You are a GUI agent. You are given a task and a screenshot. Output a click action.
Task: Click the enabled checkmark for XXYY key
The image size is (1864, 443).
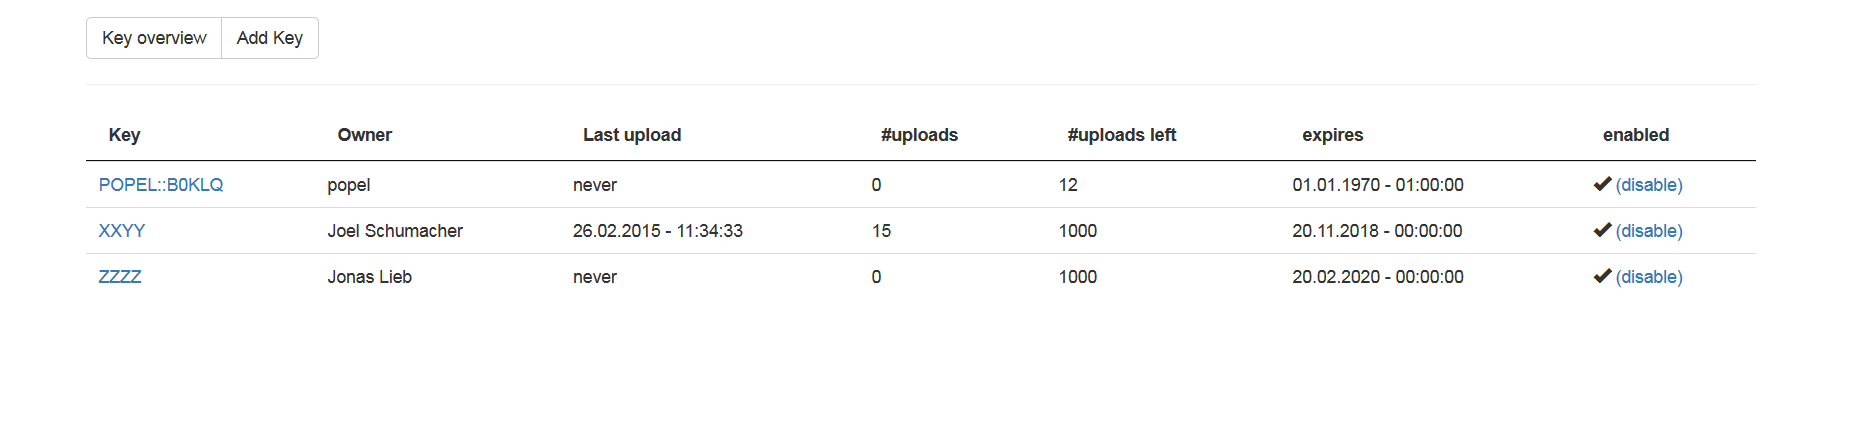(x=1602, y=230)
